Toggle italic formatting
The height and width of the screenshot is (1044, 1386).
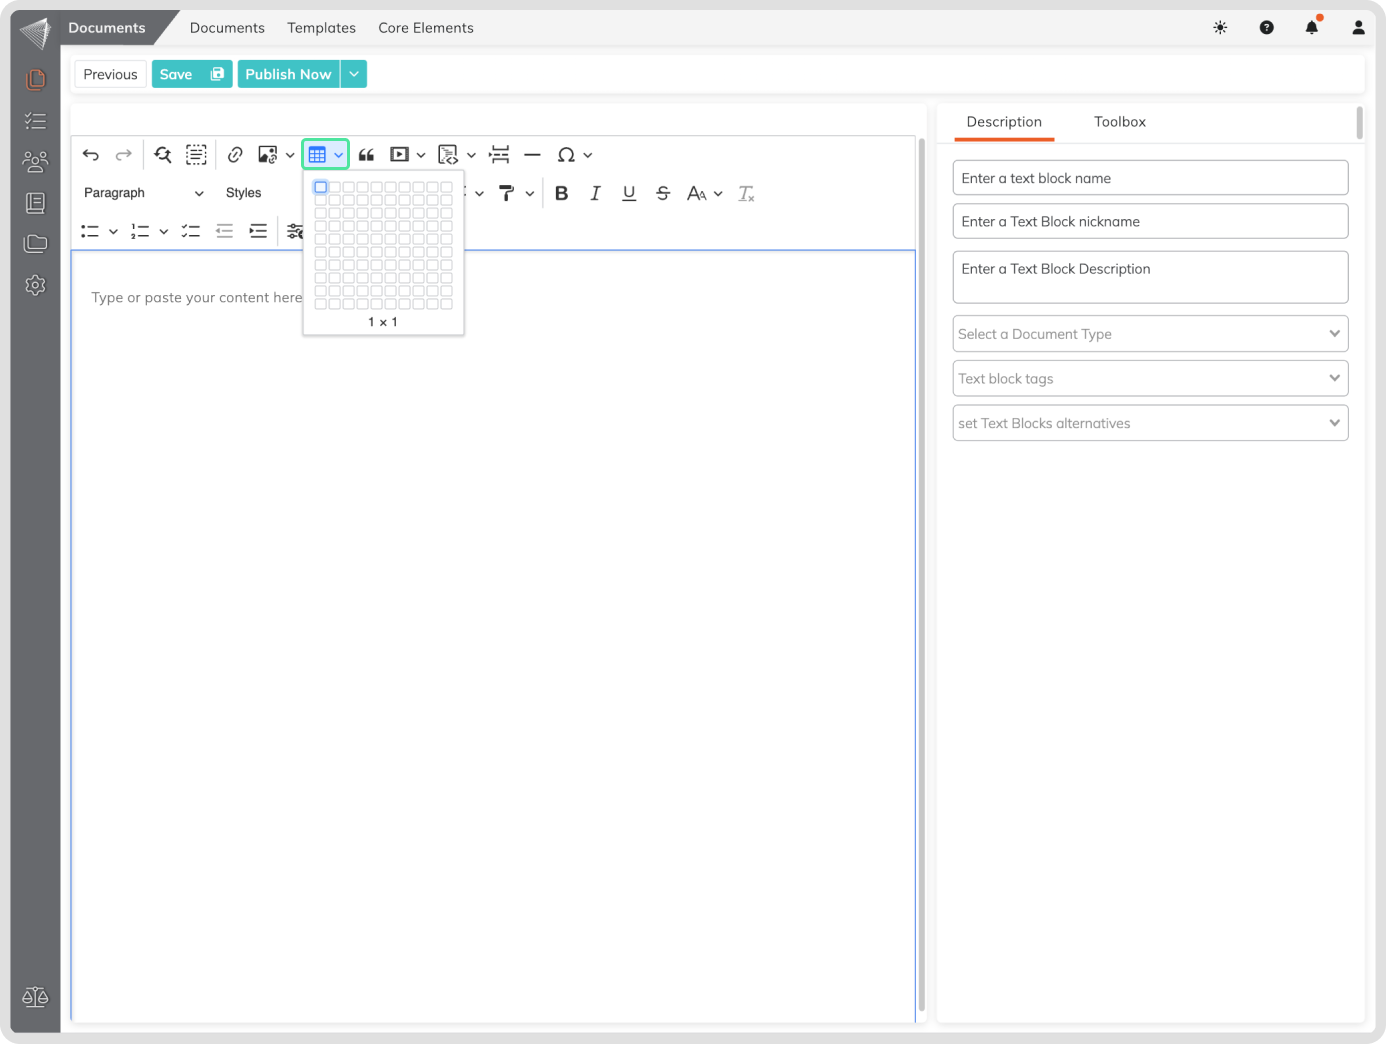click(595, 194)
